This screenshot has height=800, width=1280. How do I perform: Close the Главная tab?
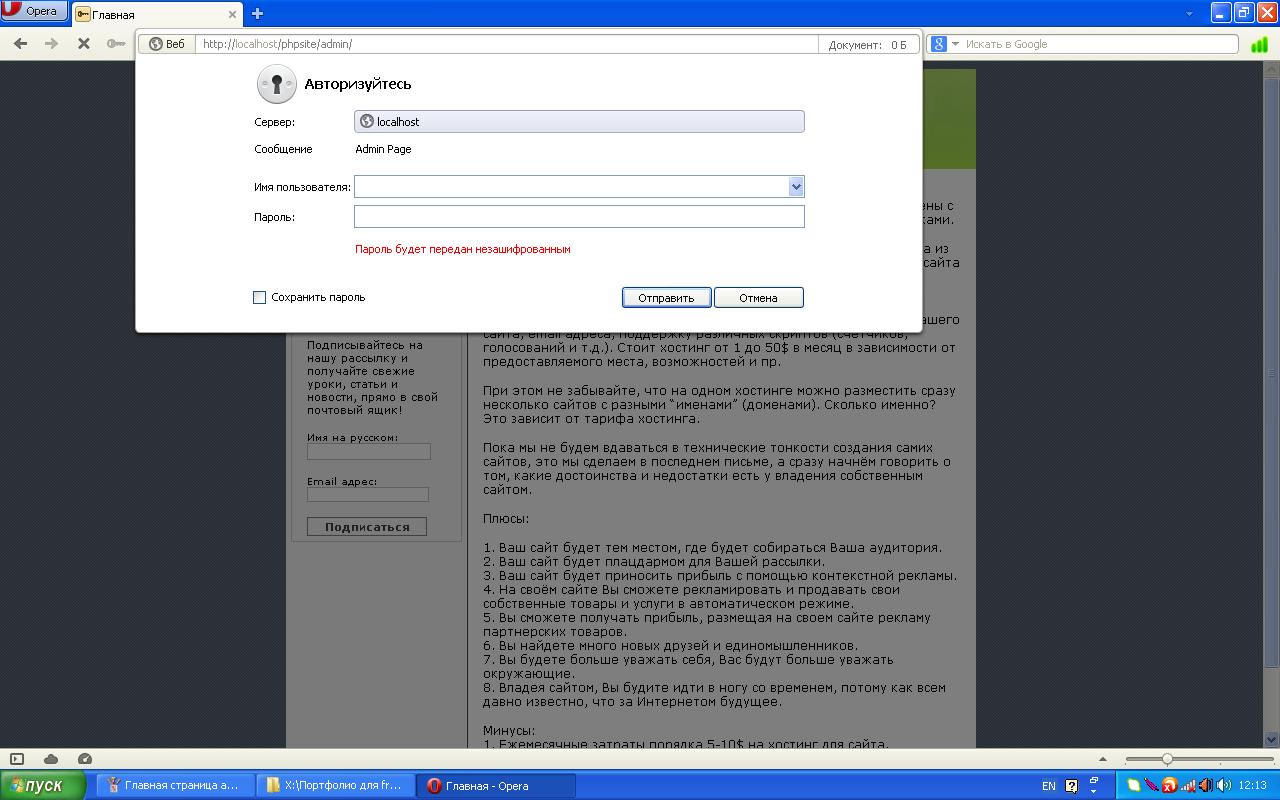(x=233, y=14)
